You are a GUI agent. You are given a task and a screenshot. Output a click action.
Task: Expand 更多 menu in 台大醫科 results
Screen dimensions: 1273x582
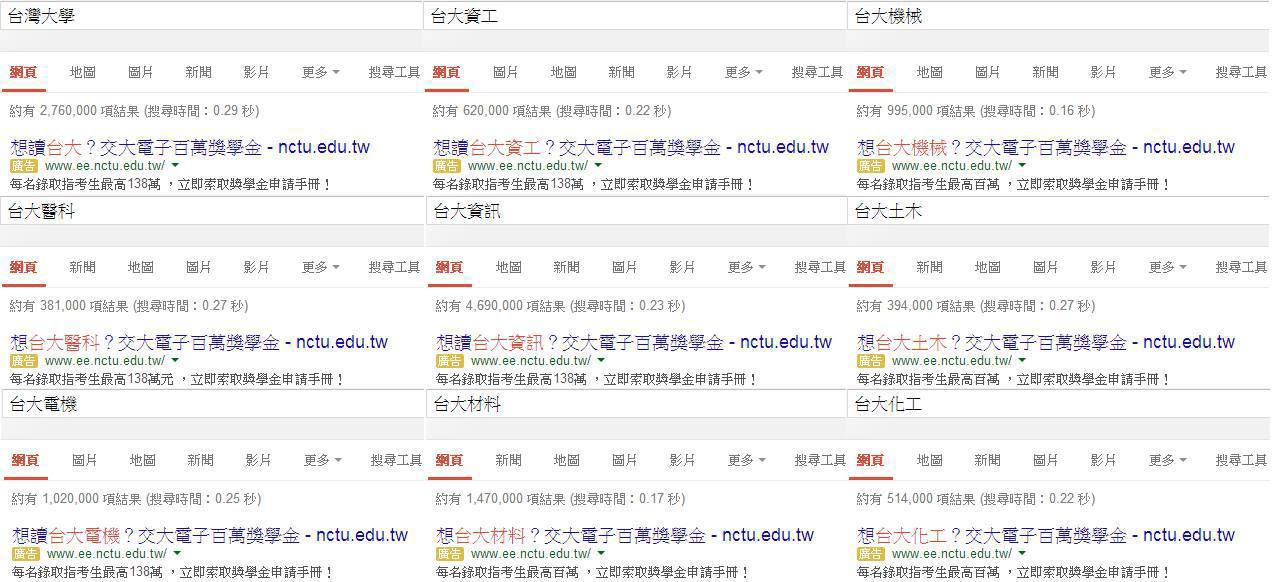(320, 267)
